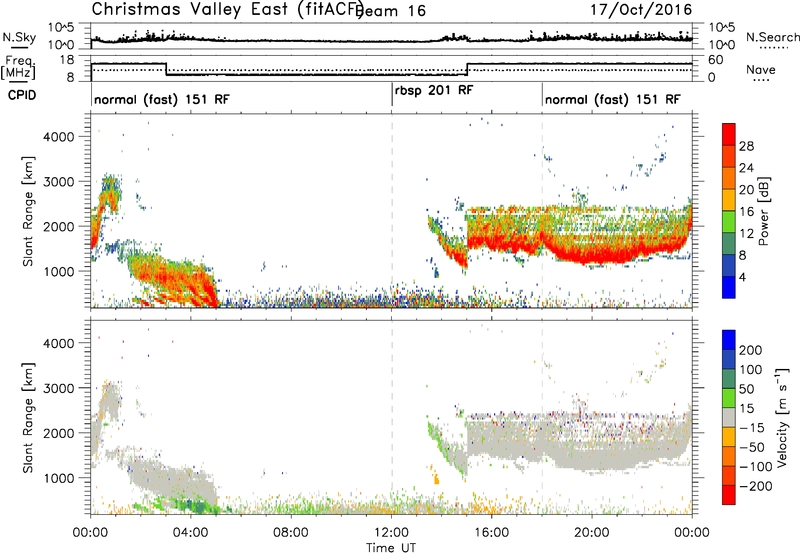Click the 'normal (fast) 151 RF' label after 18:00
This screenshot has height=554, width=800.
point(612,99)
